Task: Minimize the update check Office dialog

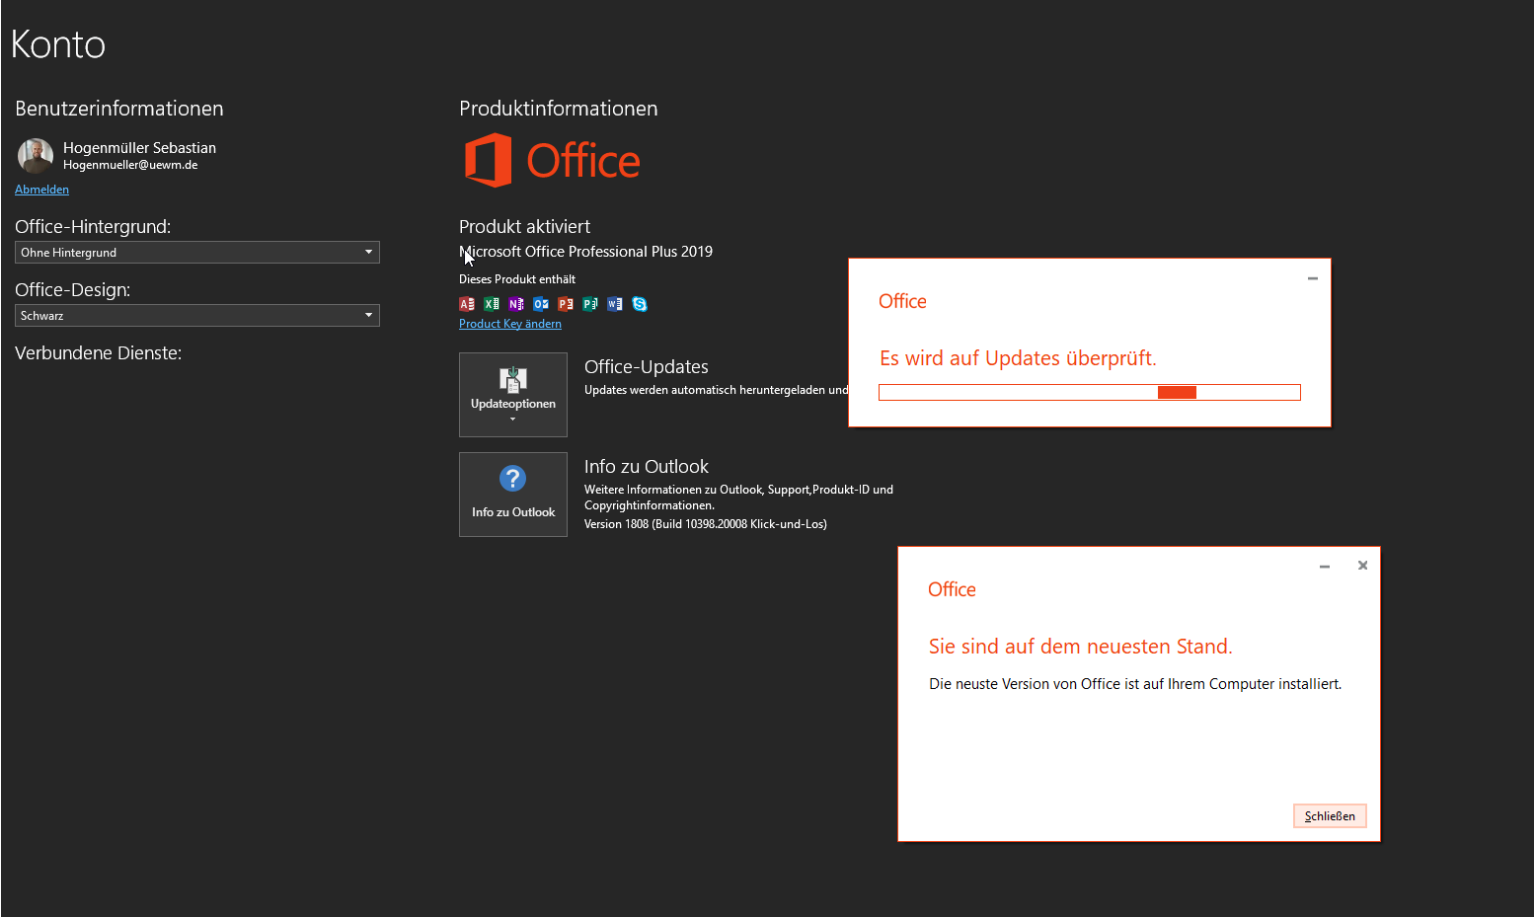Action: pyautogui.click(x=1312, y=278)
